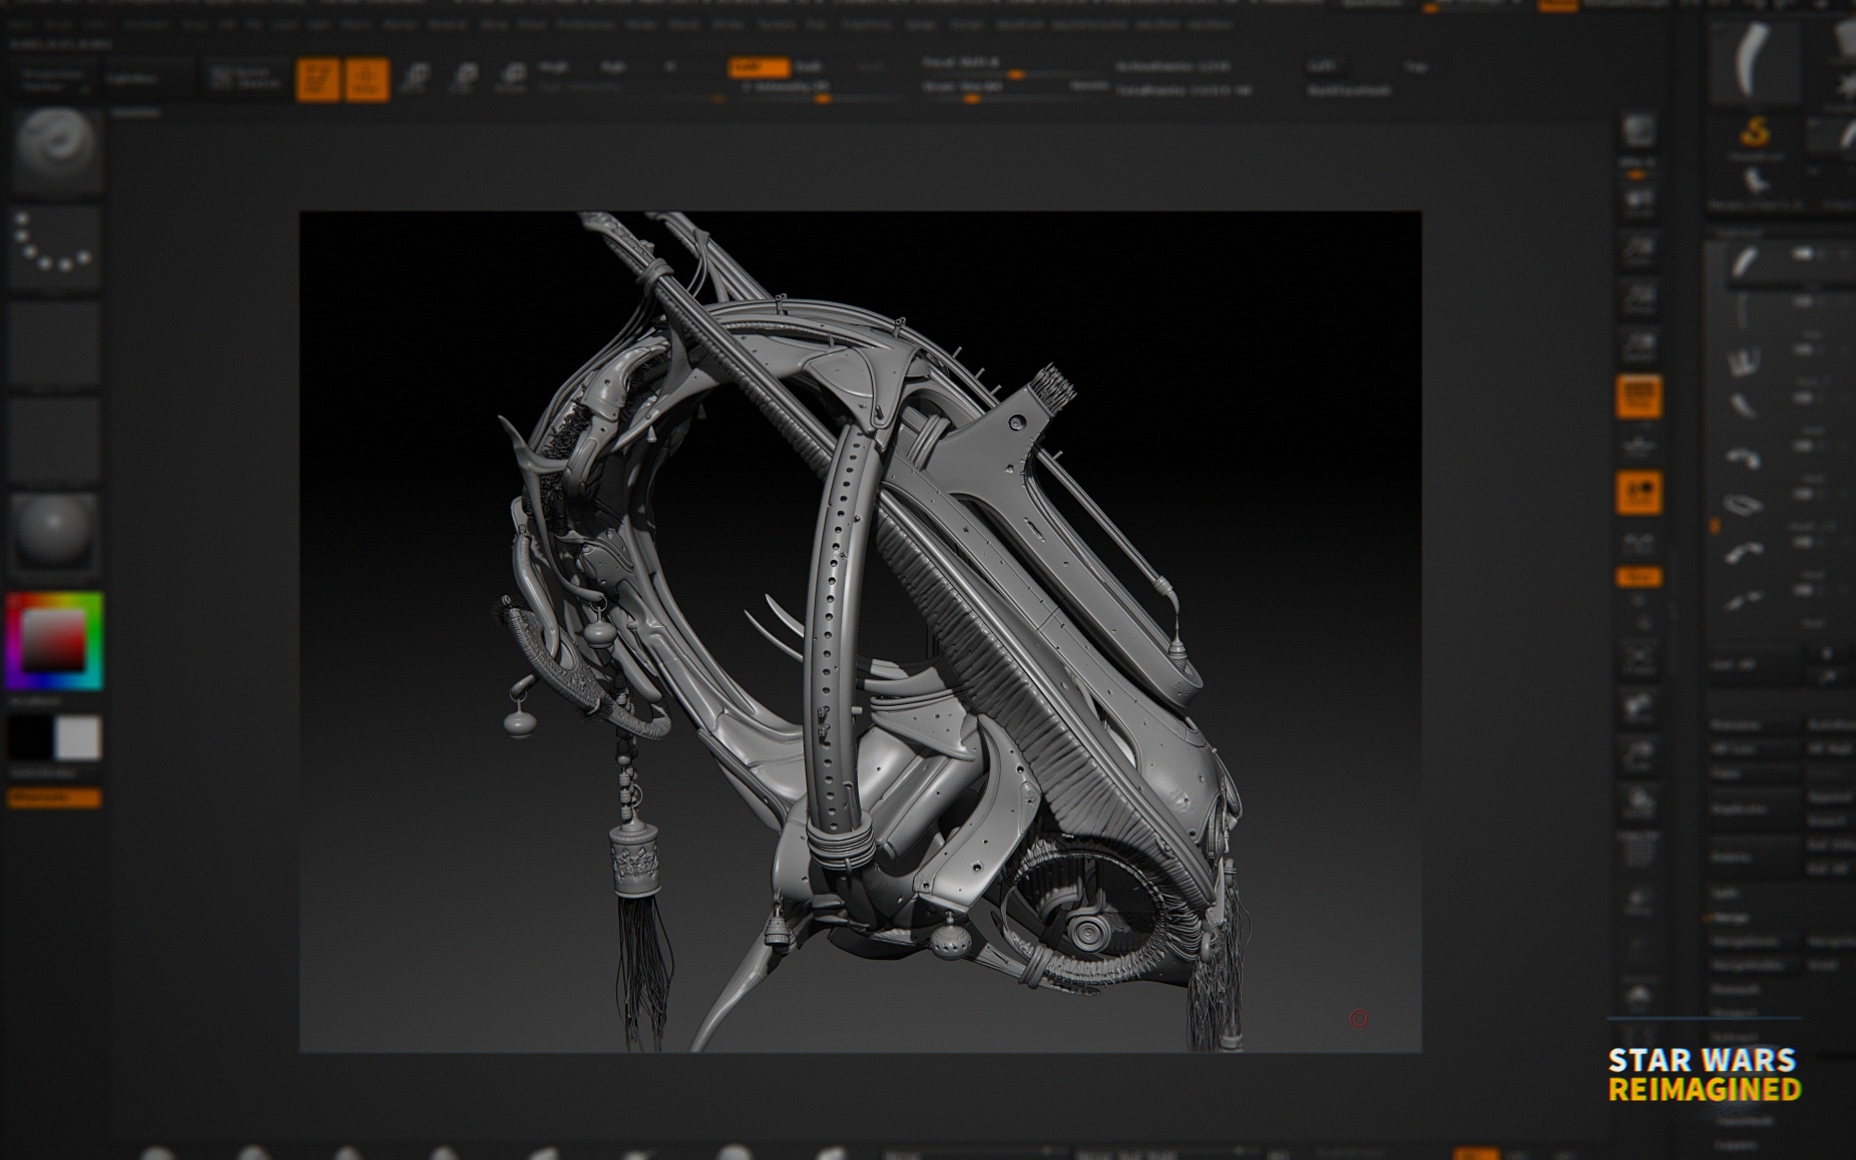Click the Scale view icon on right shelf
Image resolution: width=1856 pixels, height=1160 pixels.
[1638, 755]
